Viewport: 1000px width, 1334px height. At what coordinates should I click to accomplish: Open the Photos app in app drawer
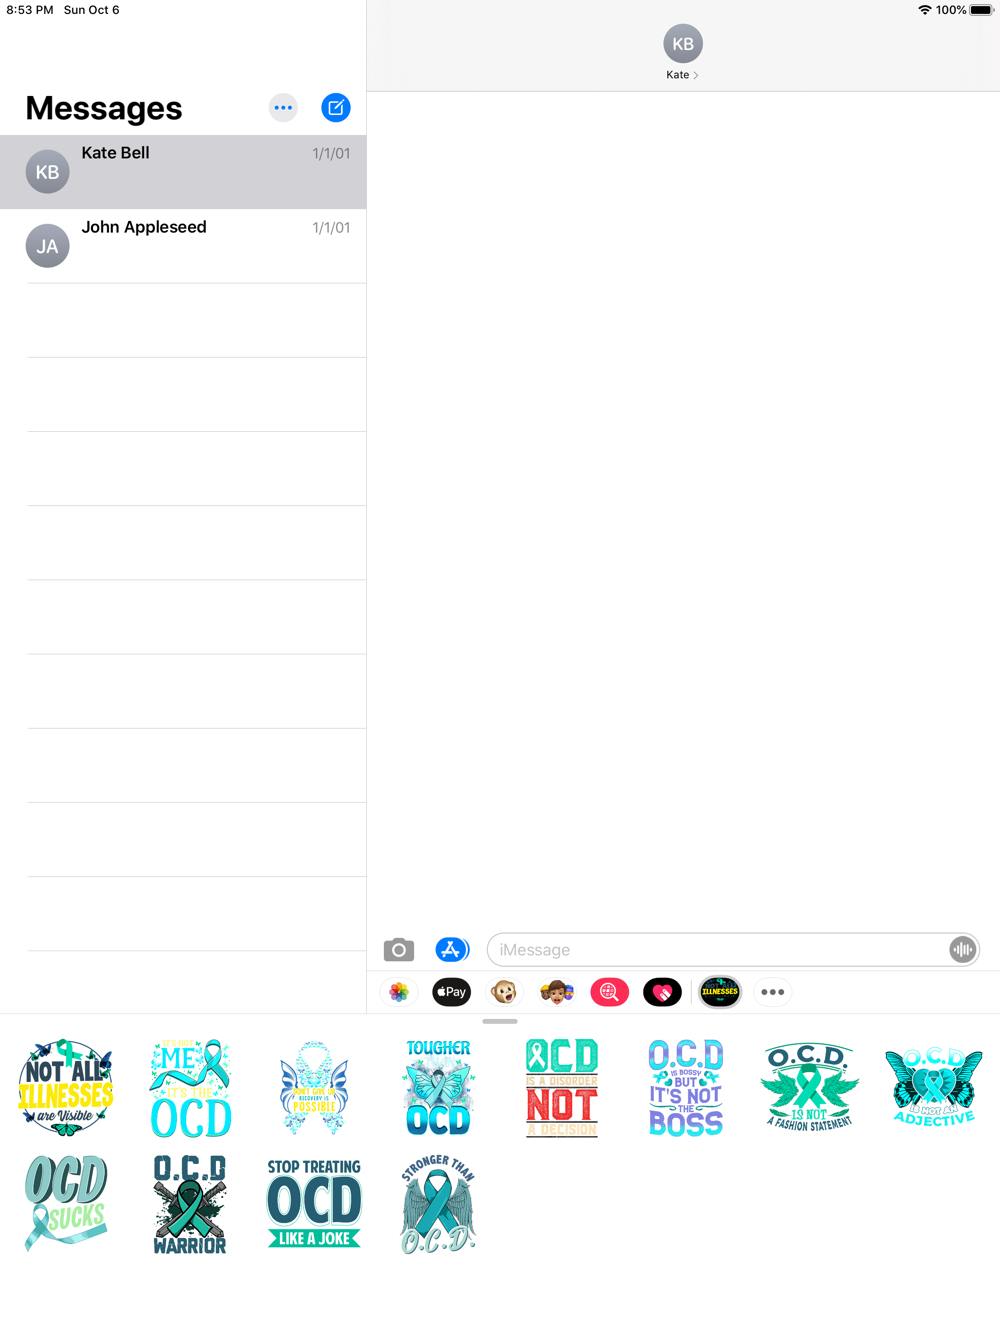pos(399,992)
